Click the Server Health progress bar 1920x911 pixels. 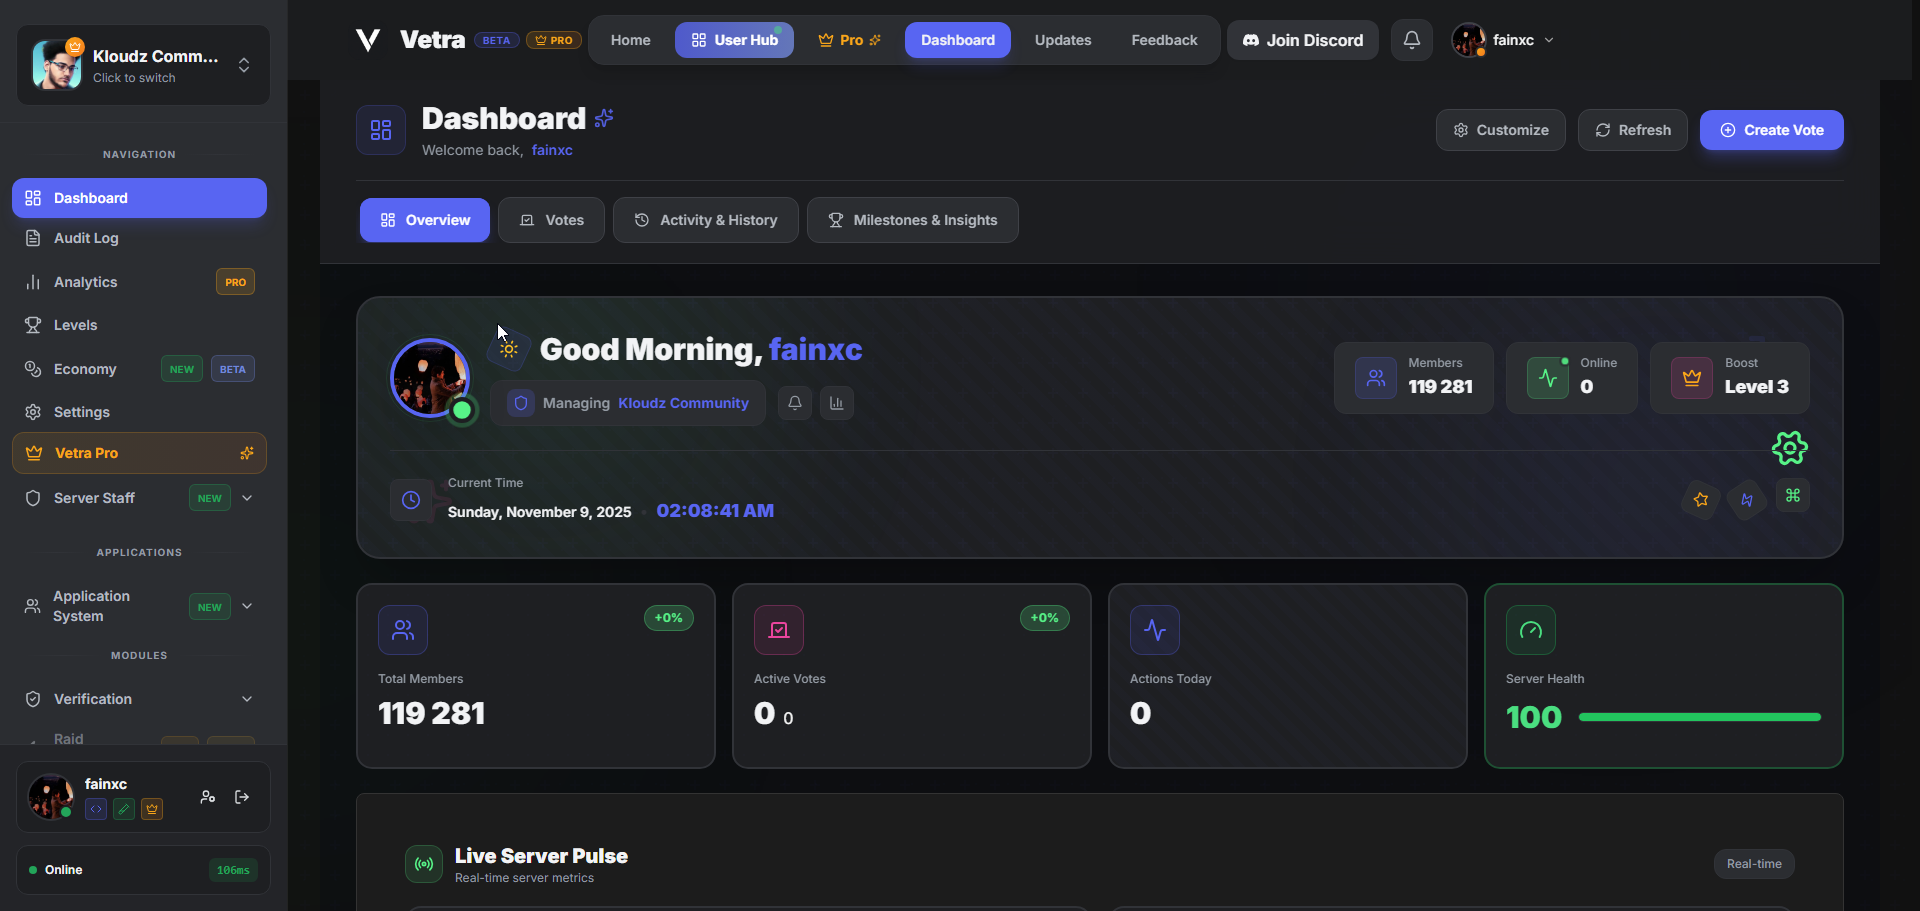1699,717
